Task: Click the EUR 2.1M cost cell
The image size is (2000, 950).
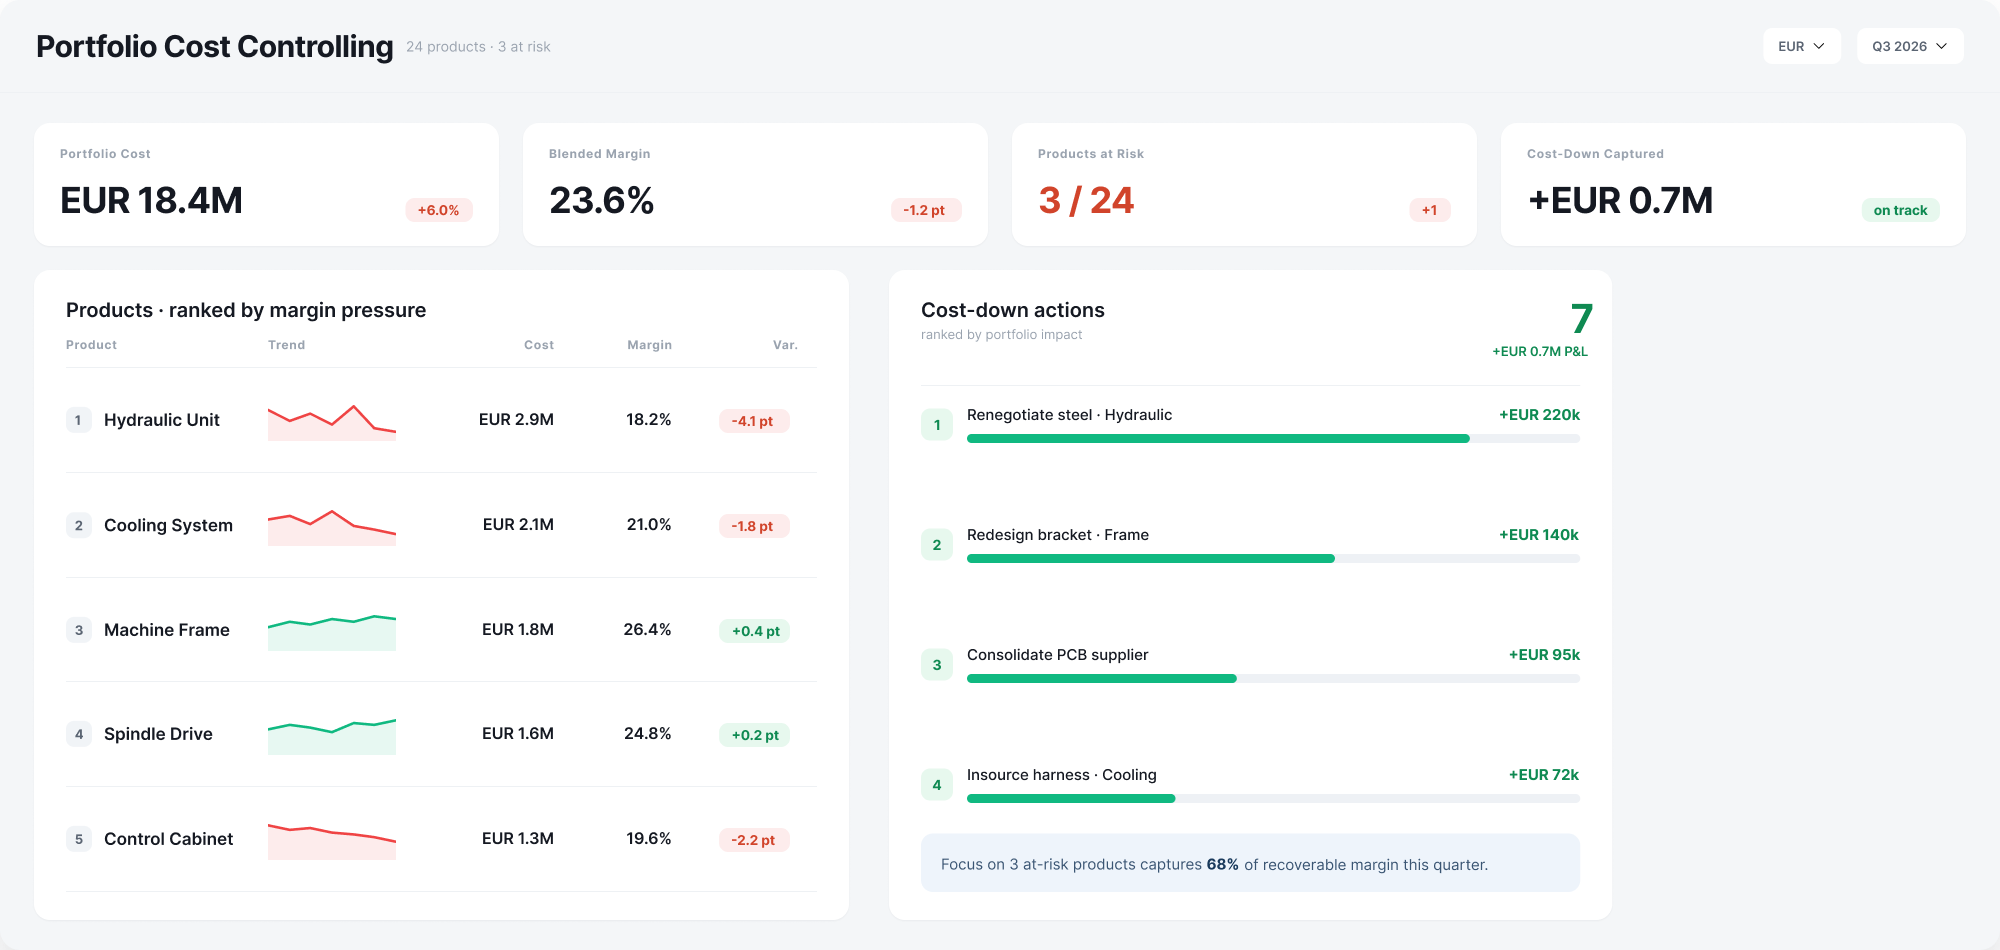Action: tap(518, 525)
